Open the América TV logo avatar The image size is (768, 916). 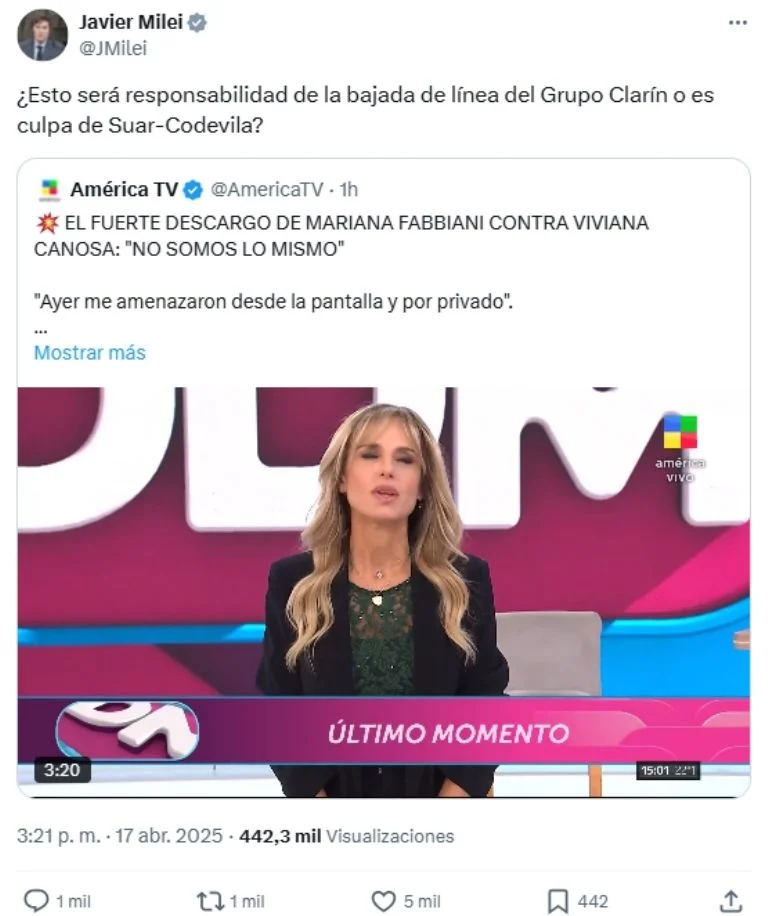tap(49, 190)
